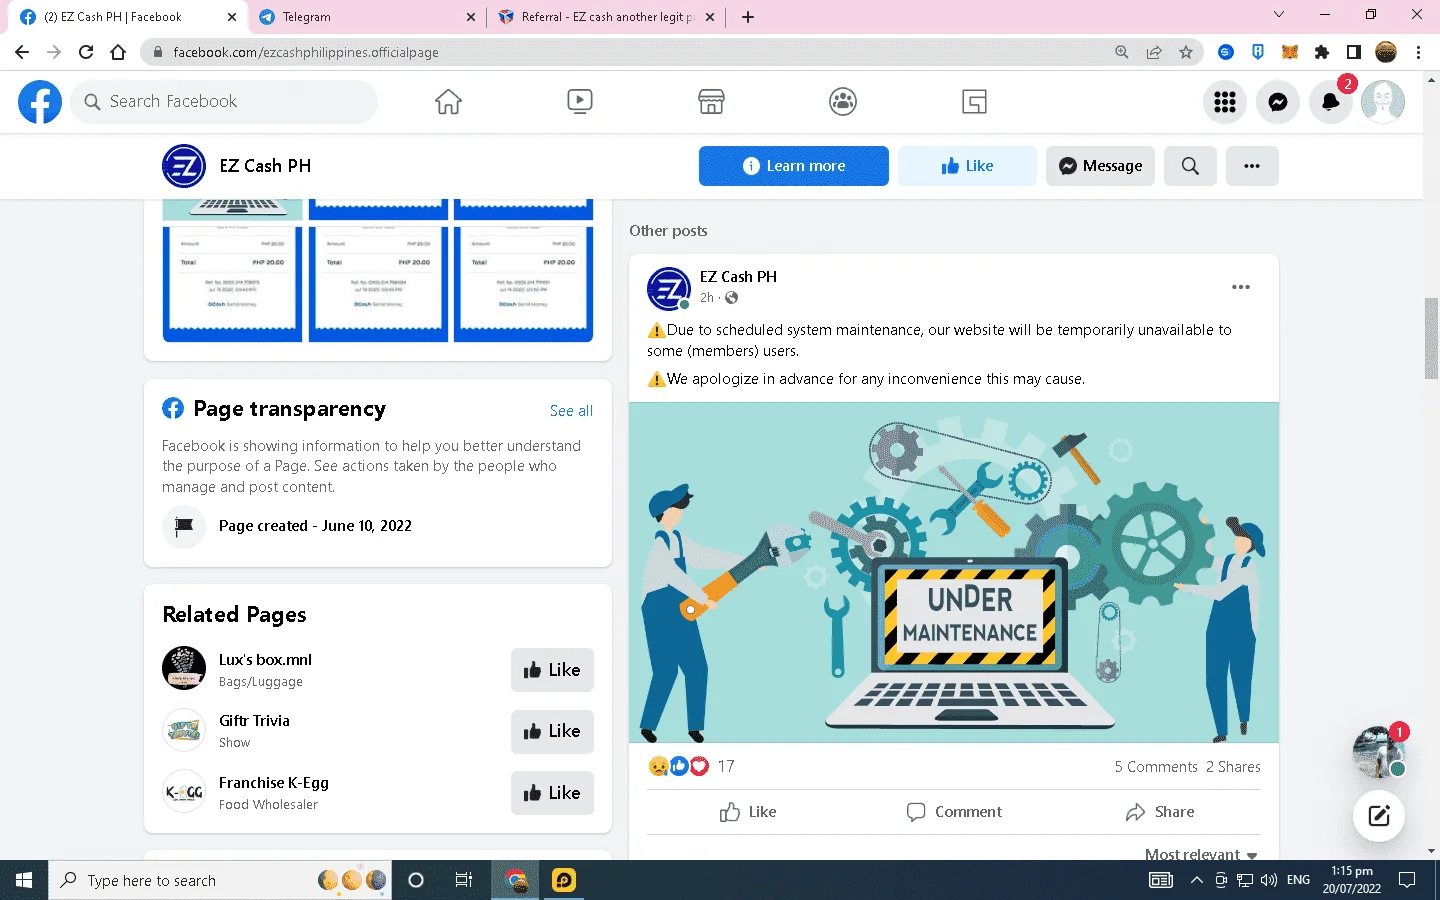Search within the EZ Cash PH page
Screen dimensions: 1440x900
[x=1190, y=166]
